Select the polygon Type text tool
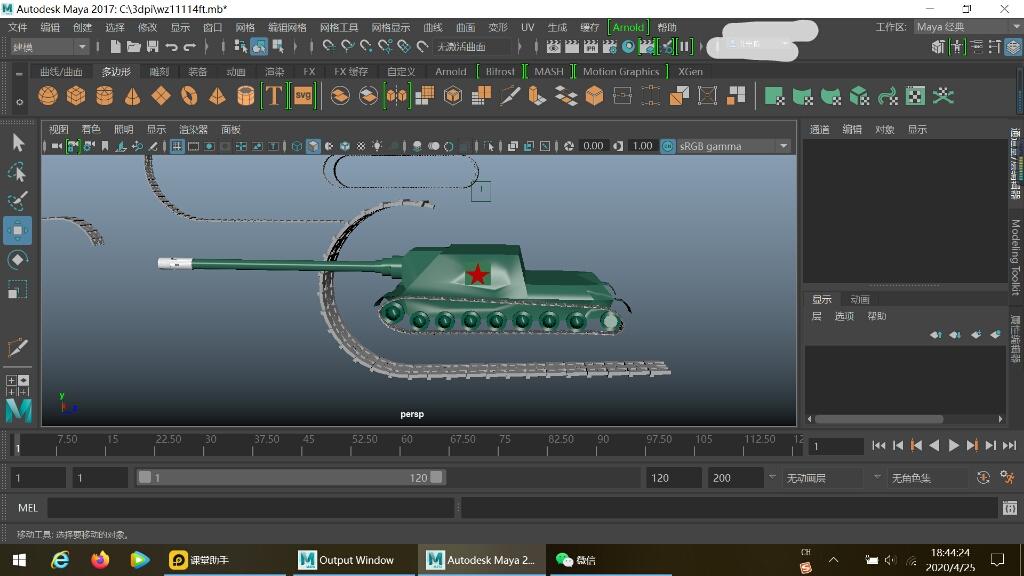Viewport: 1024px width, 576px height. [274, 96]
